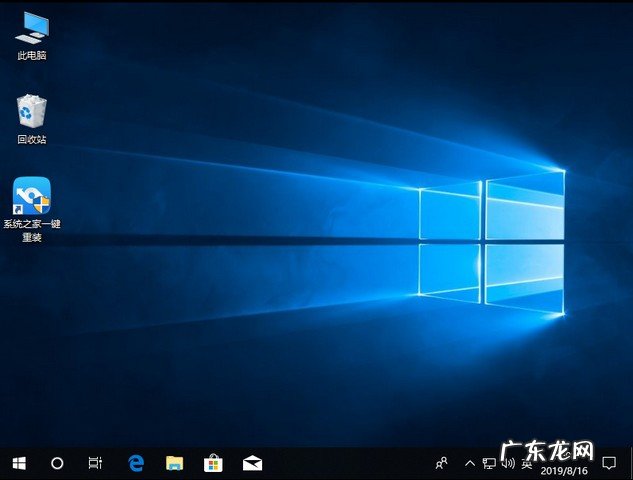Toggle the 英 input method indicator

(527, 463)
